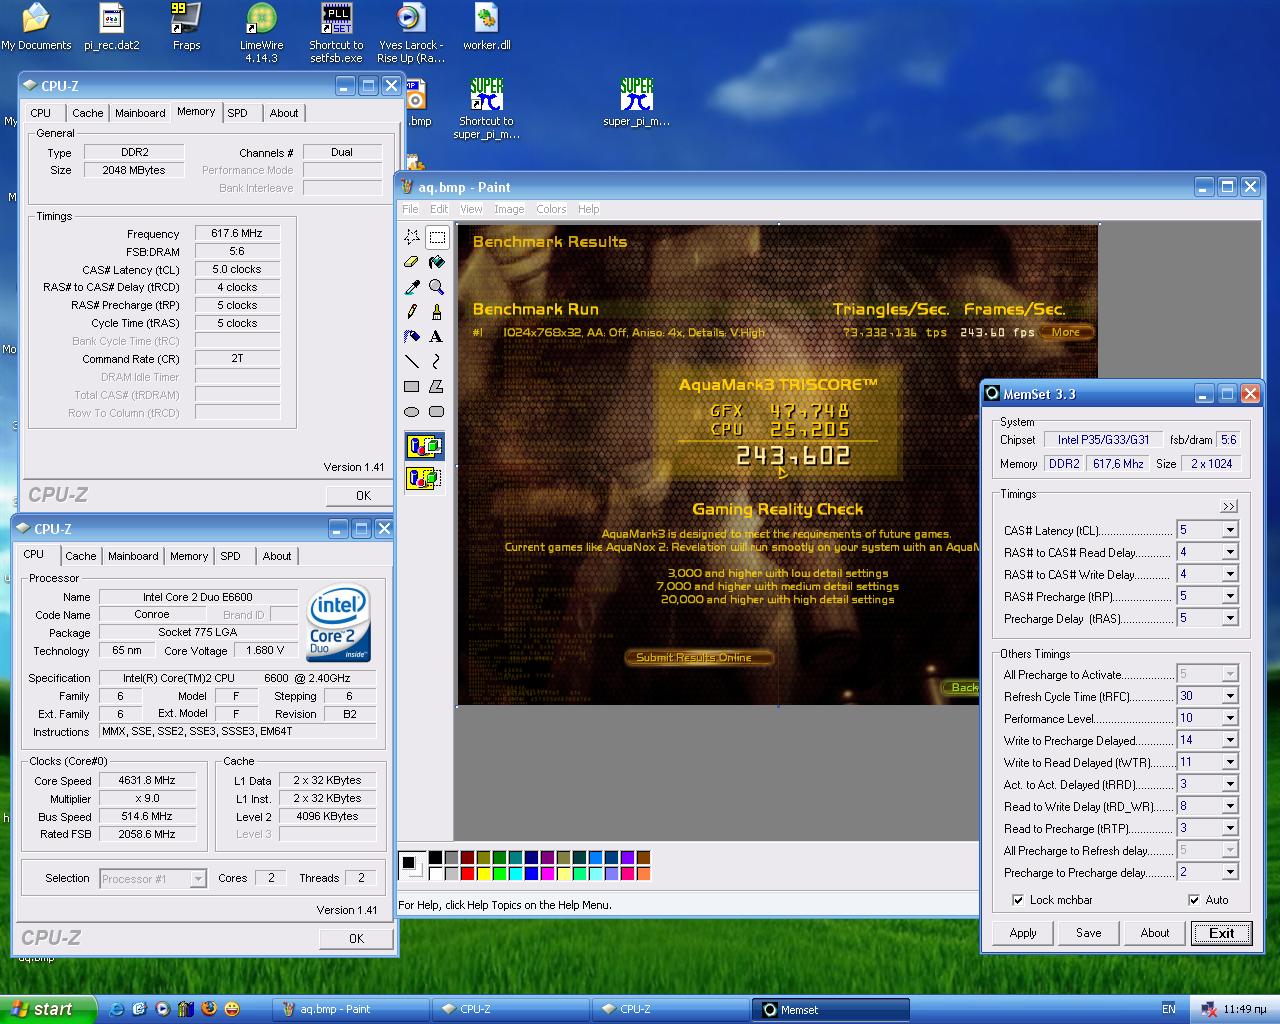Image resolution: width=1280 pixels, height=1024 pixels.
Task: Select the Ellipse shape tool
Action: pos(412,412)
